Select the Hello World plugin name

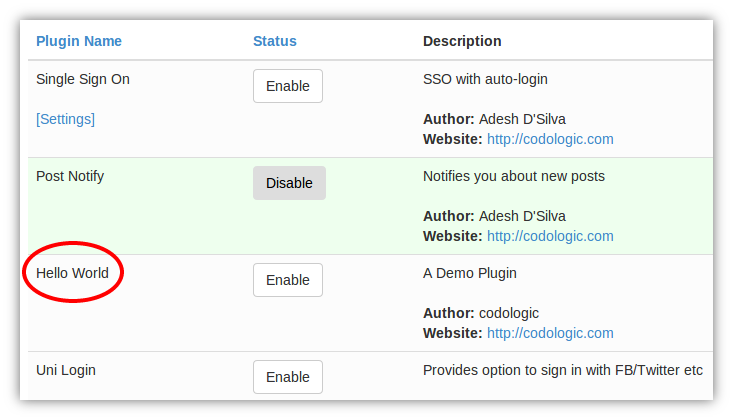coord(72,273)
